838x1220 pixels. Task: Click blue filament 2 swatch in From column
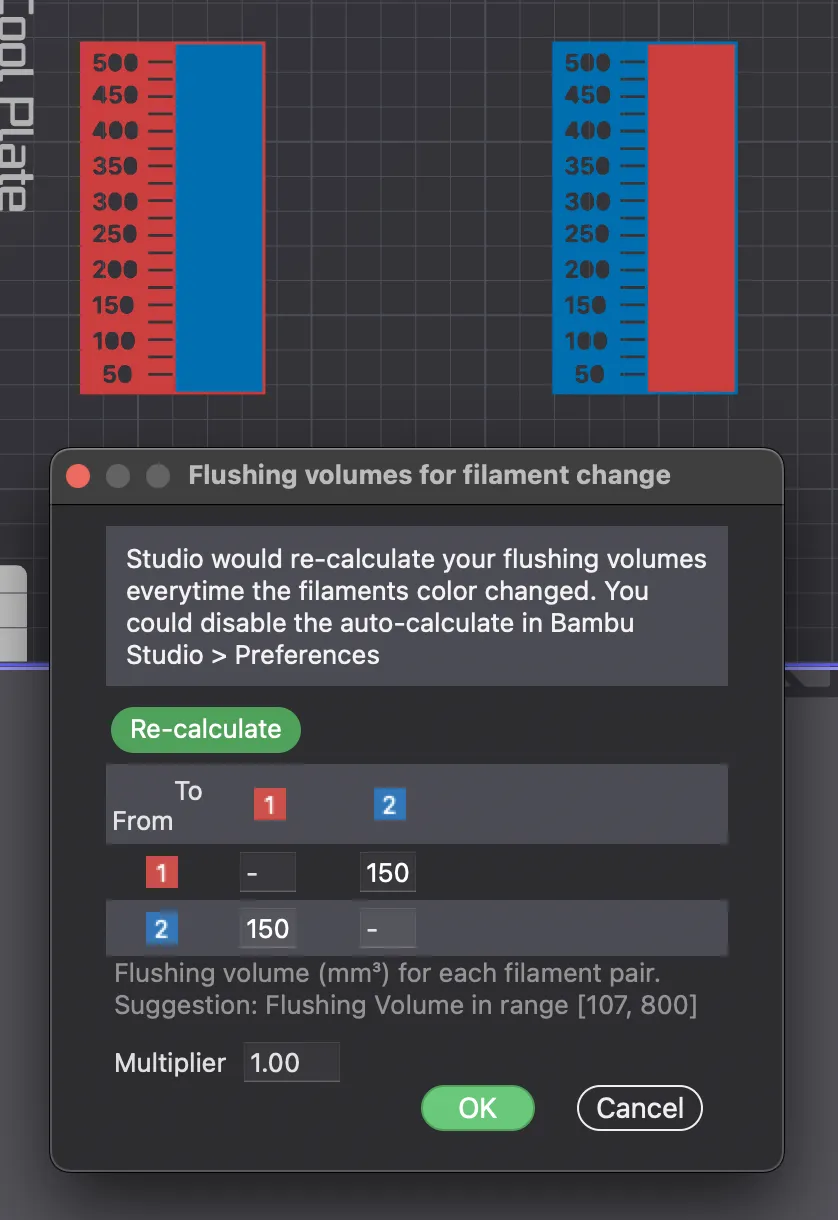click(162, 929)
